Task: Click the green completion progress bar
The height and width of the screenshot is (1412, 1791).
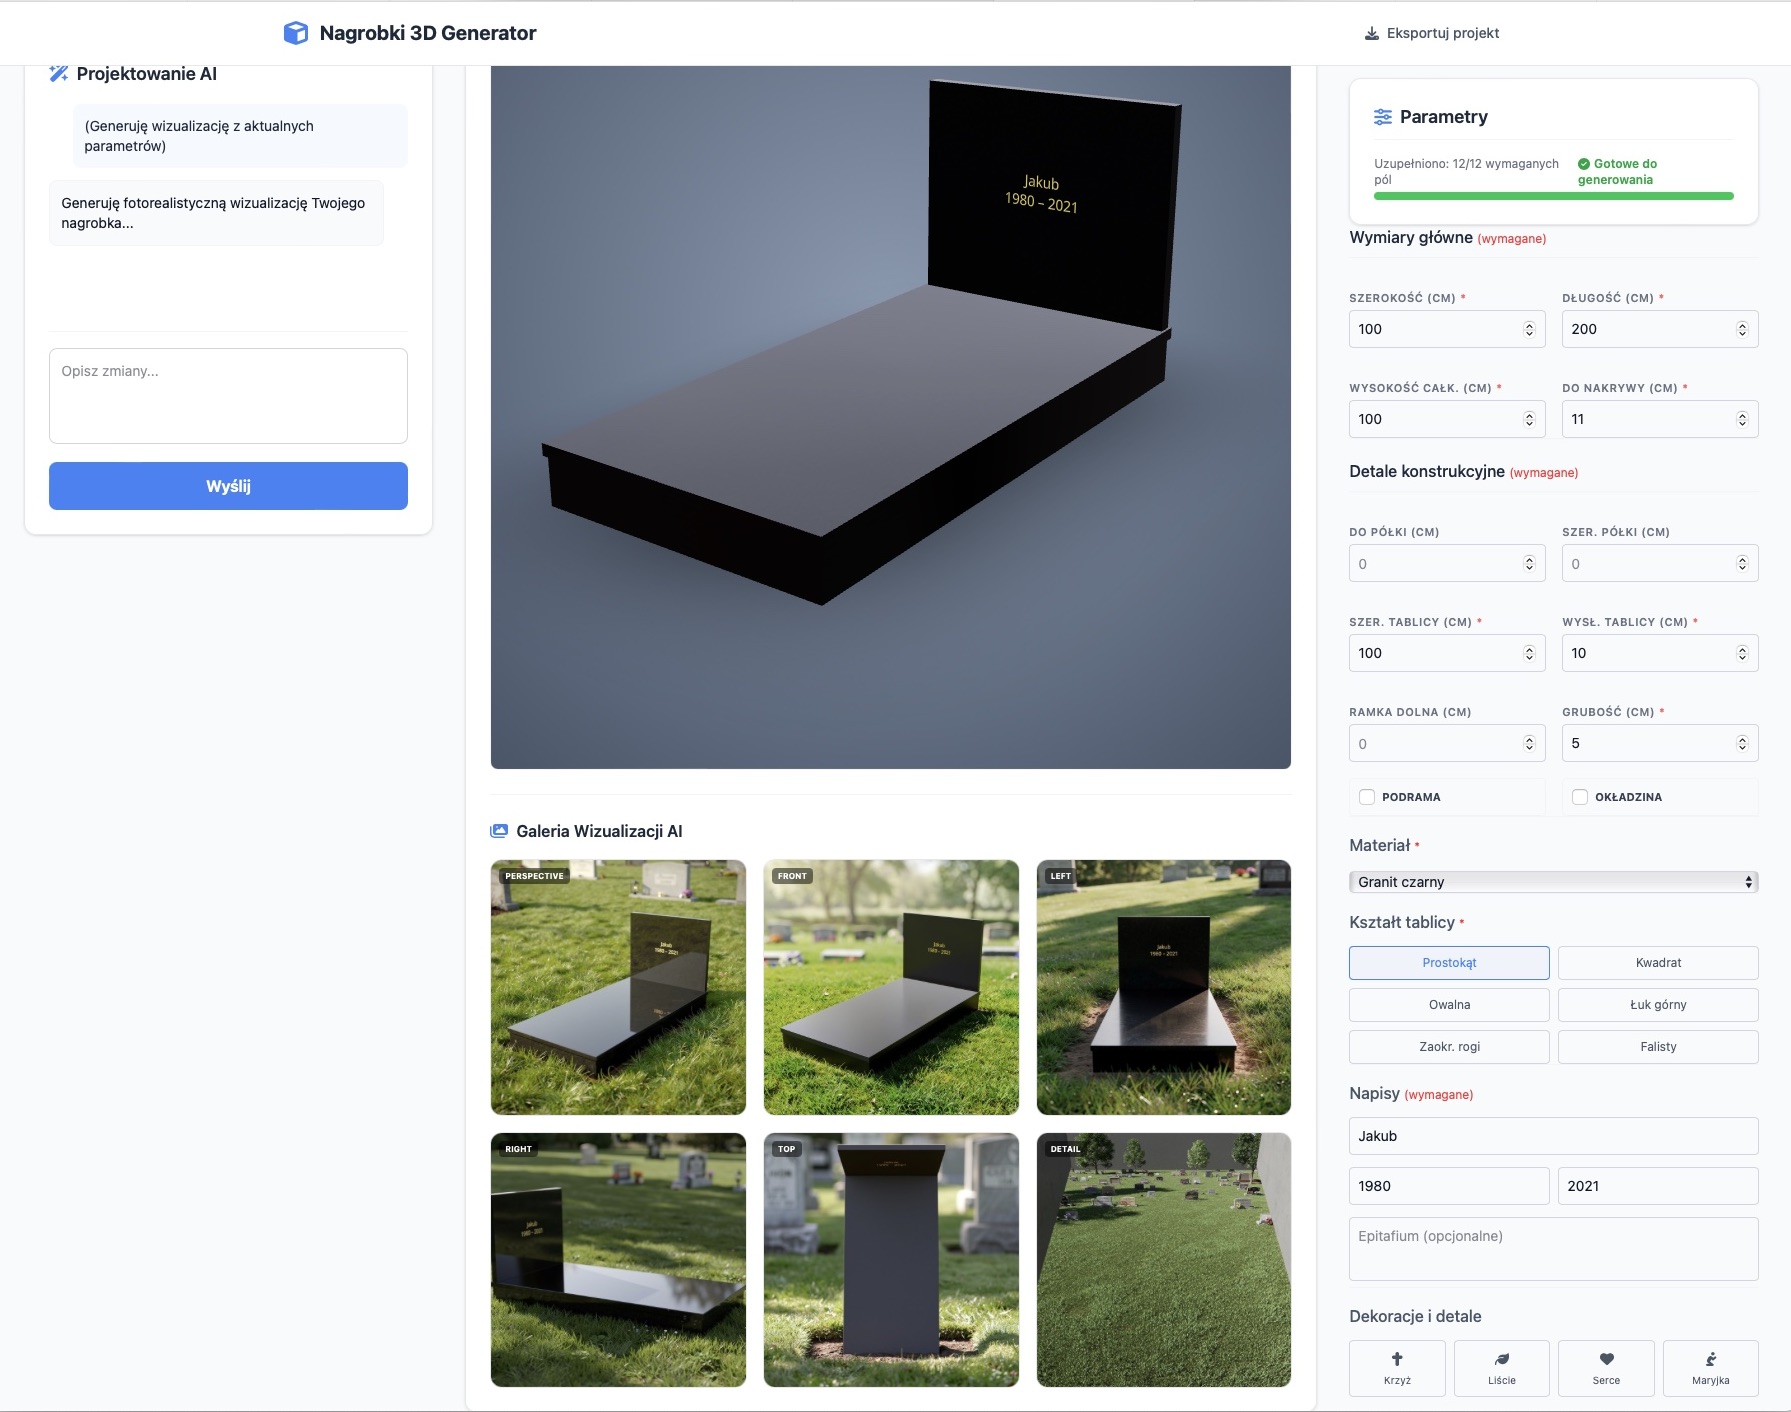Action: point(1554,196)
